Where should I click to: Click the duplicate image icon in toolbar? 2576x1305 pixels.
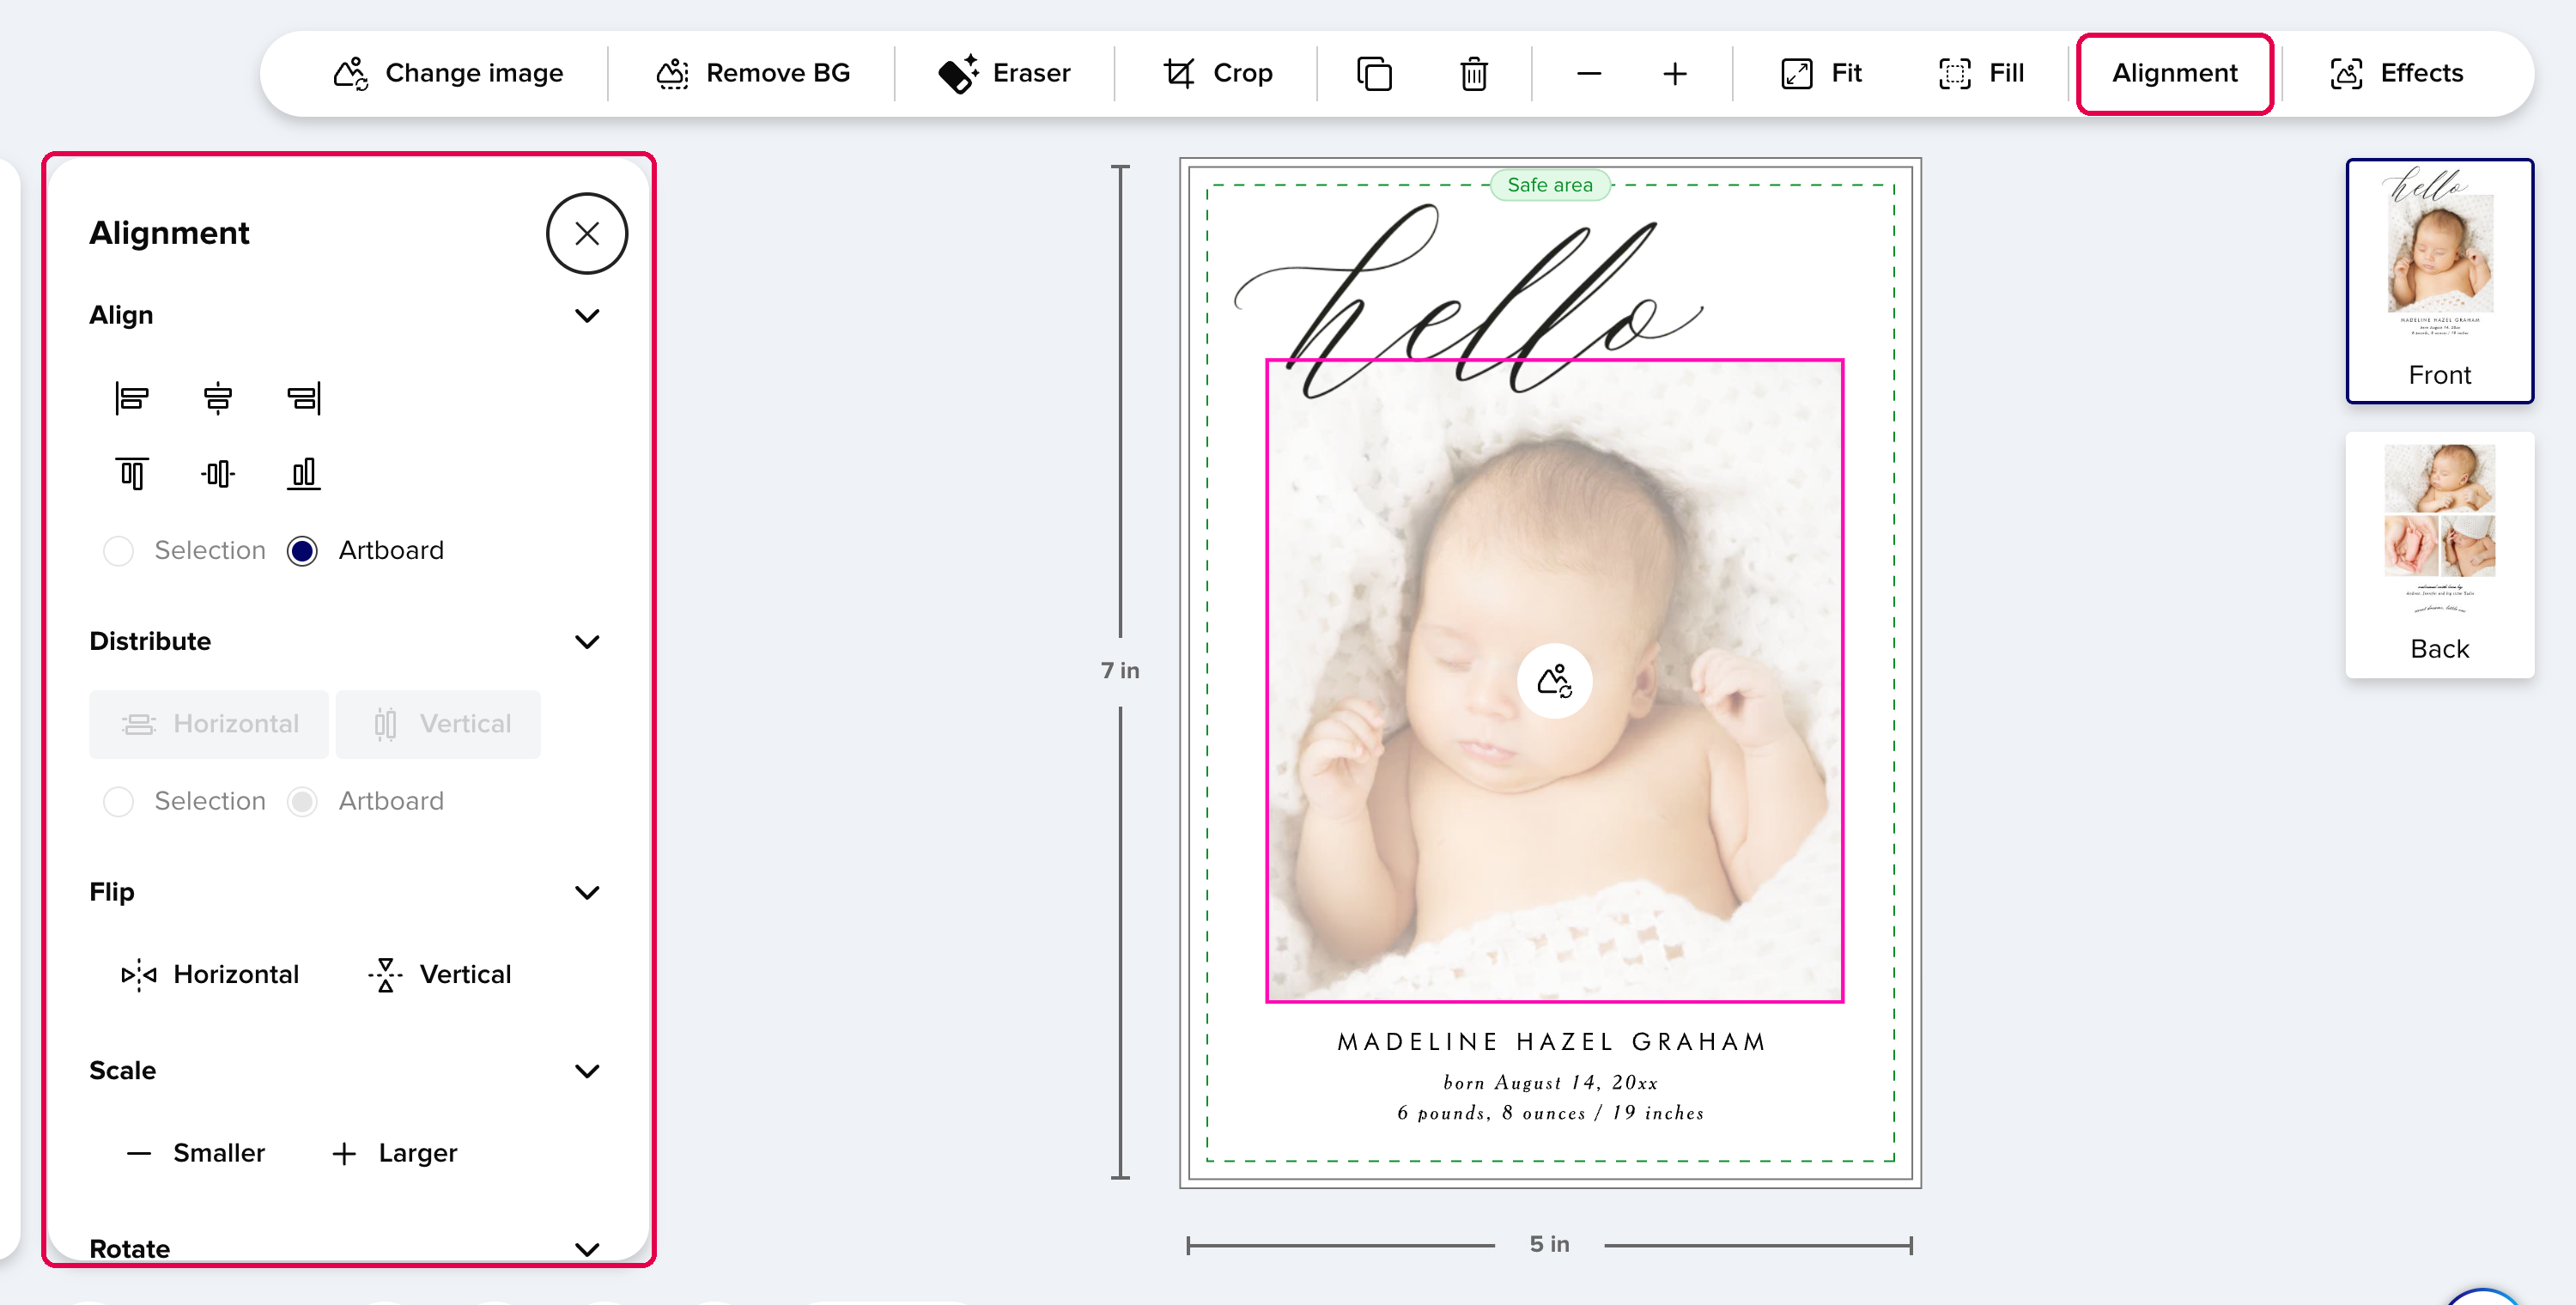tap(1374, 73)
